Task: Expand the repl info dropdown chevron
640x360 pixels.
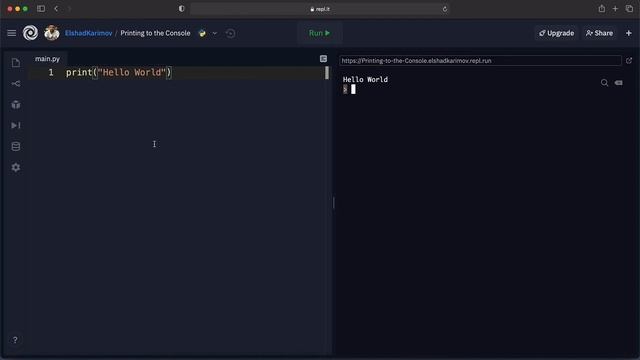Action: click(215, 33)
